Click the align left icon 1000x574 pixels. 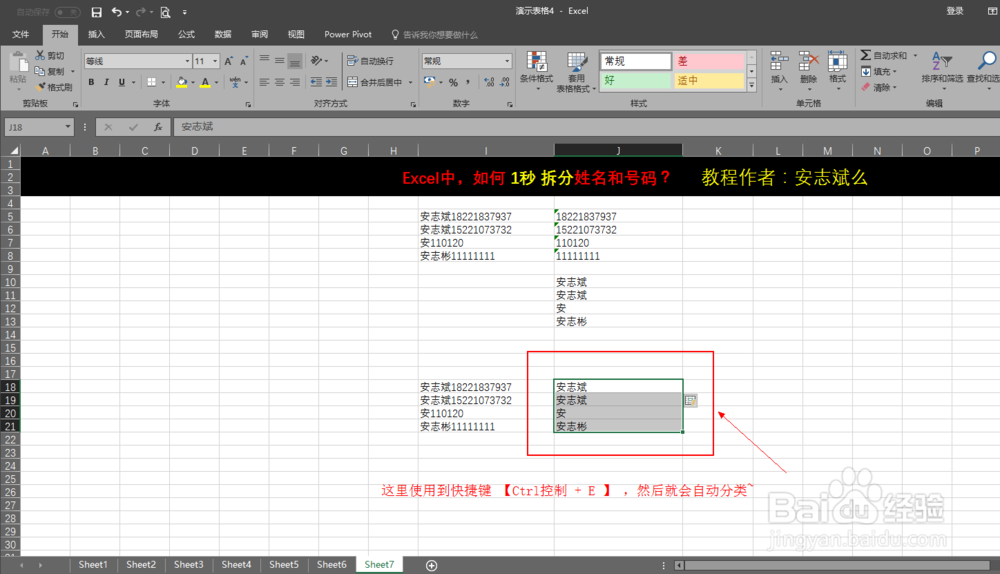point(264,82)
